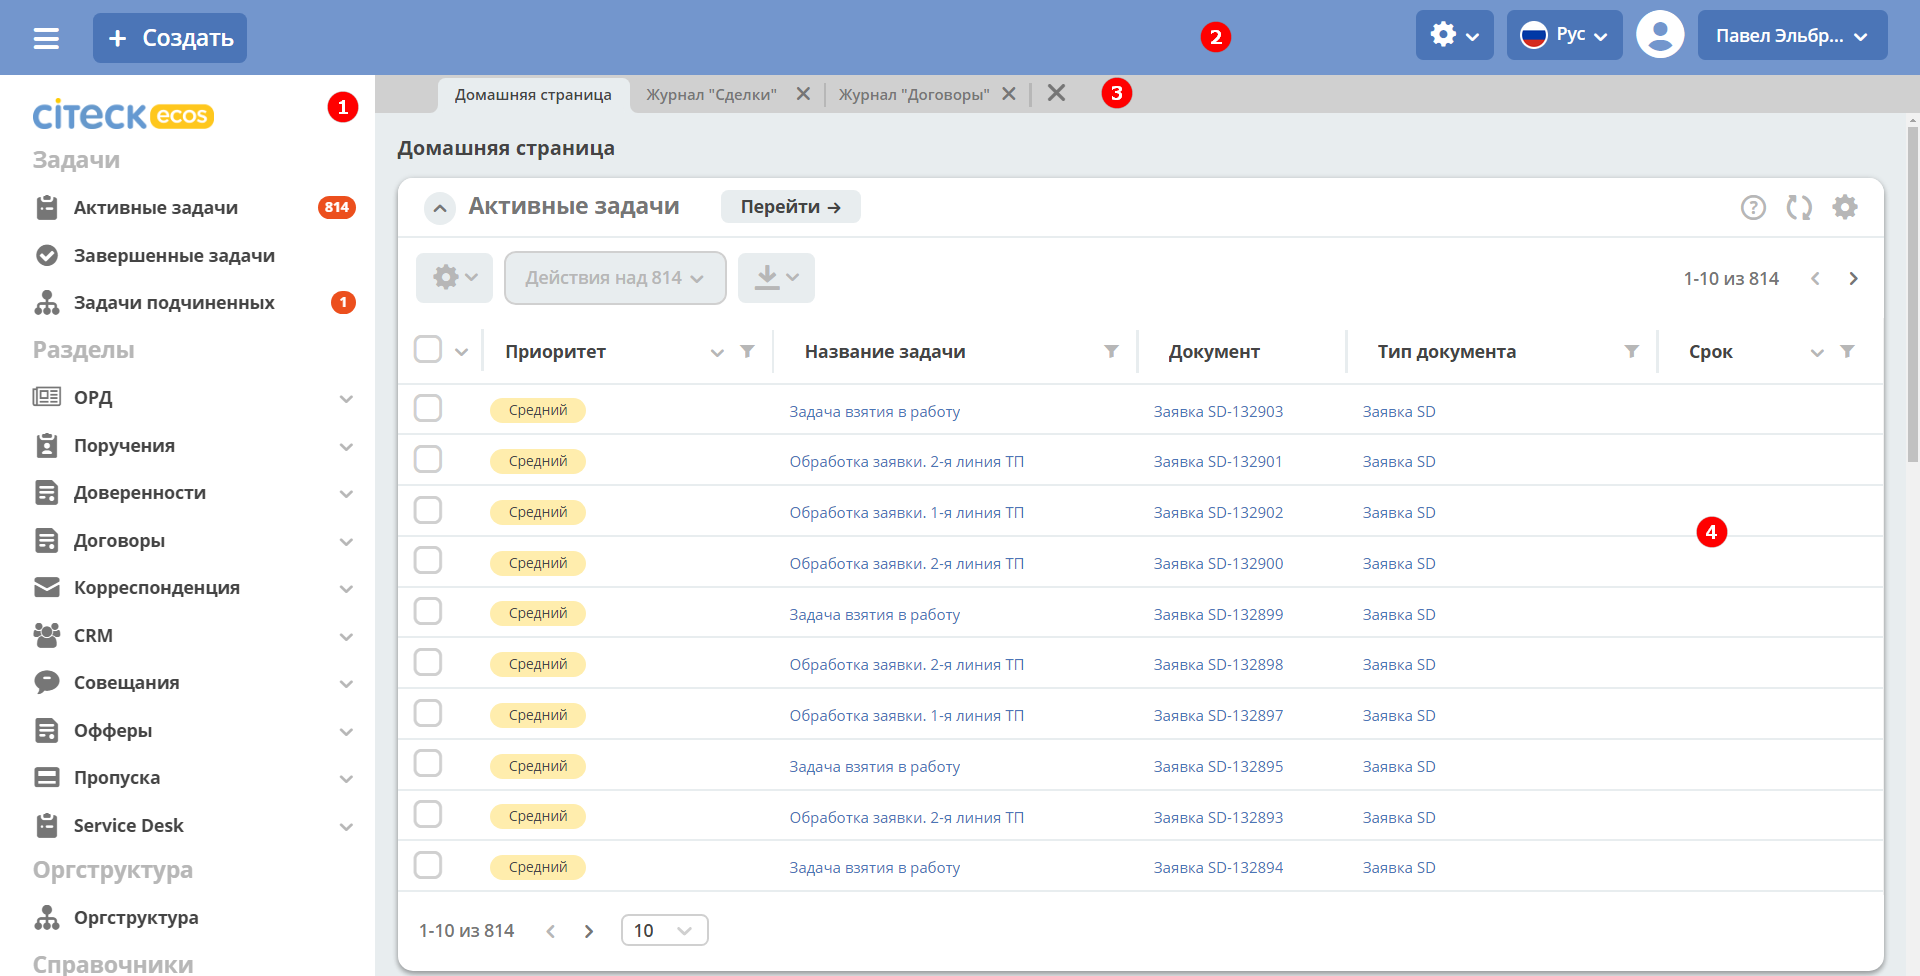Open the hamburger menu in the header

[46, 38]
